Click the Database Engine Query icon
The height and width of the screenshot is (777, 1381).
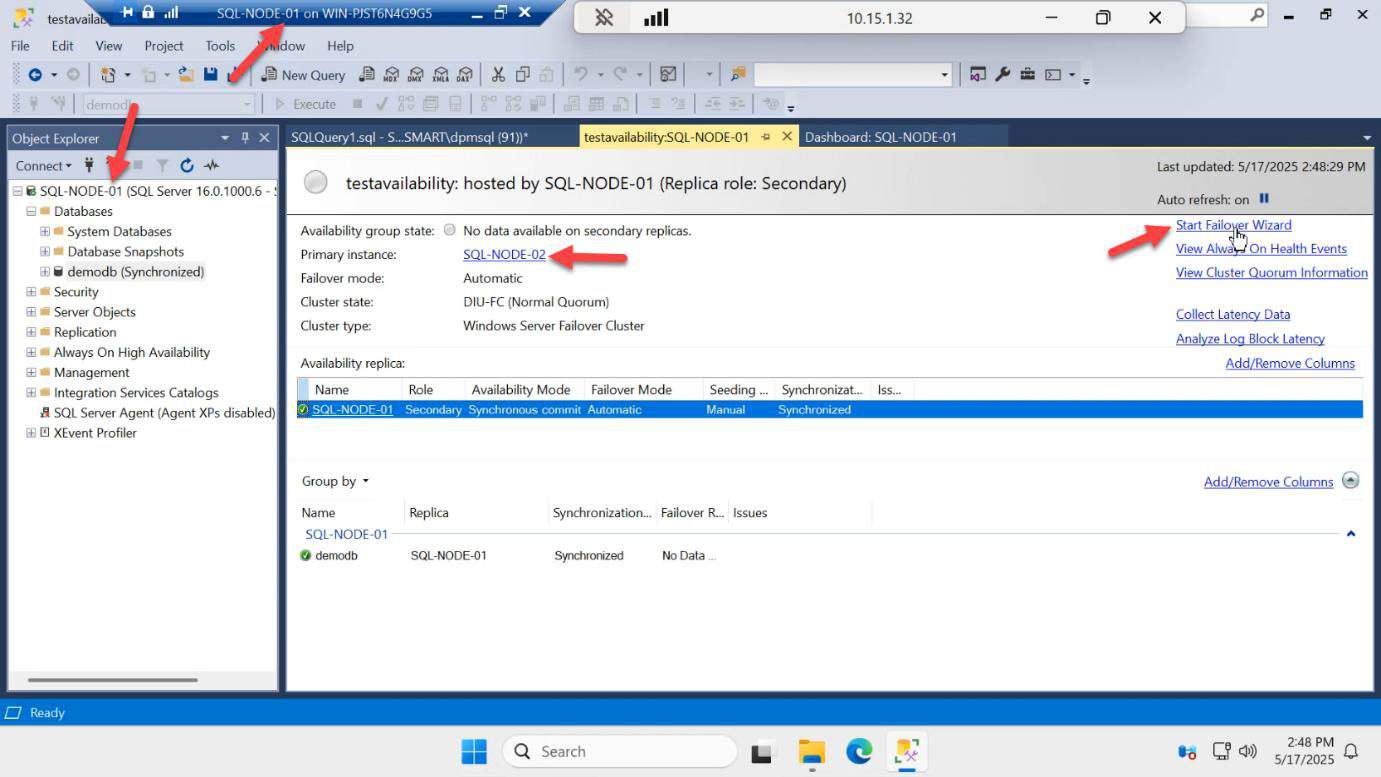367,74
